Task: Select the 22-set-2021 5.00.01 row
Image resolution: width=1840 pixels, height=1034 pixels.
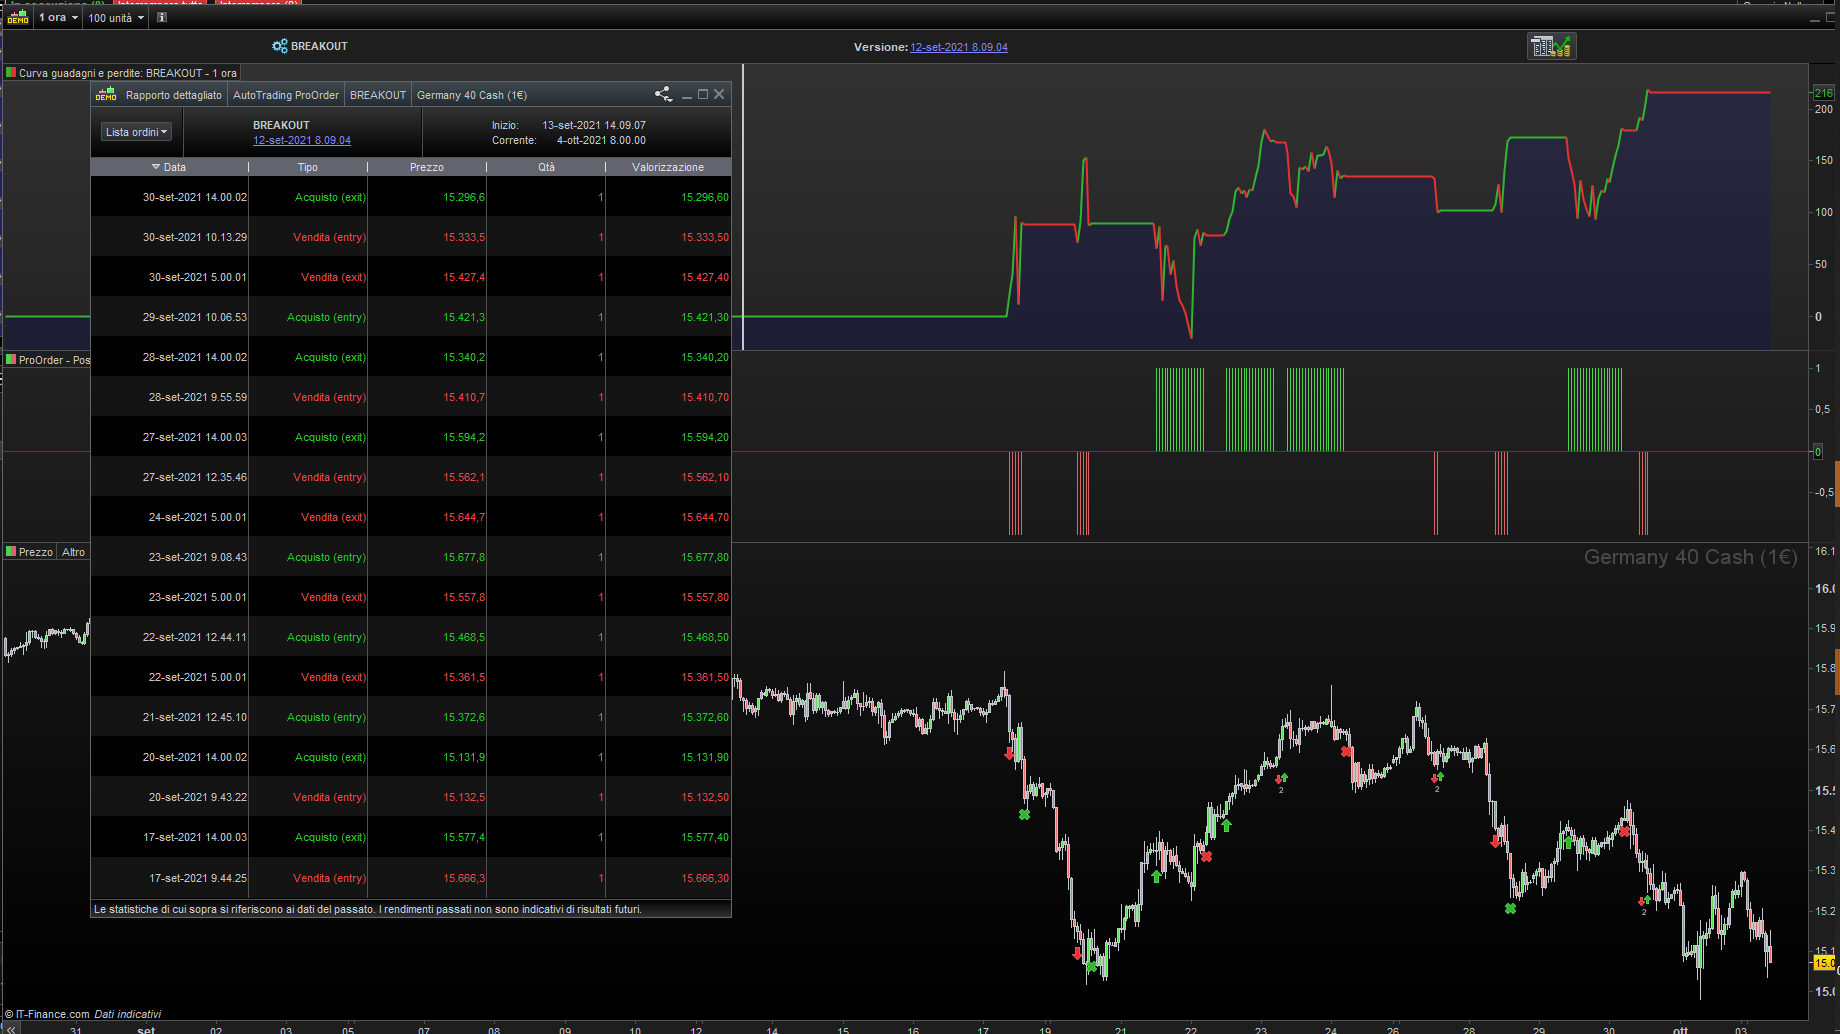Action: 411,677
